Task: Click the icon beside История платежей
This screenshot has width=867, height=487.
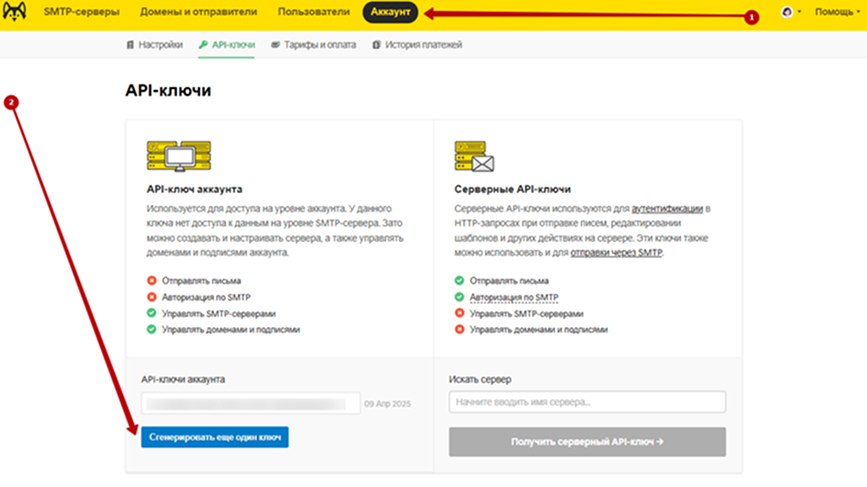Action: 376,45
